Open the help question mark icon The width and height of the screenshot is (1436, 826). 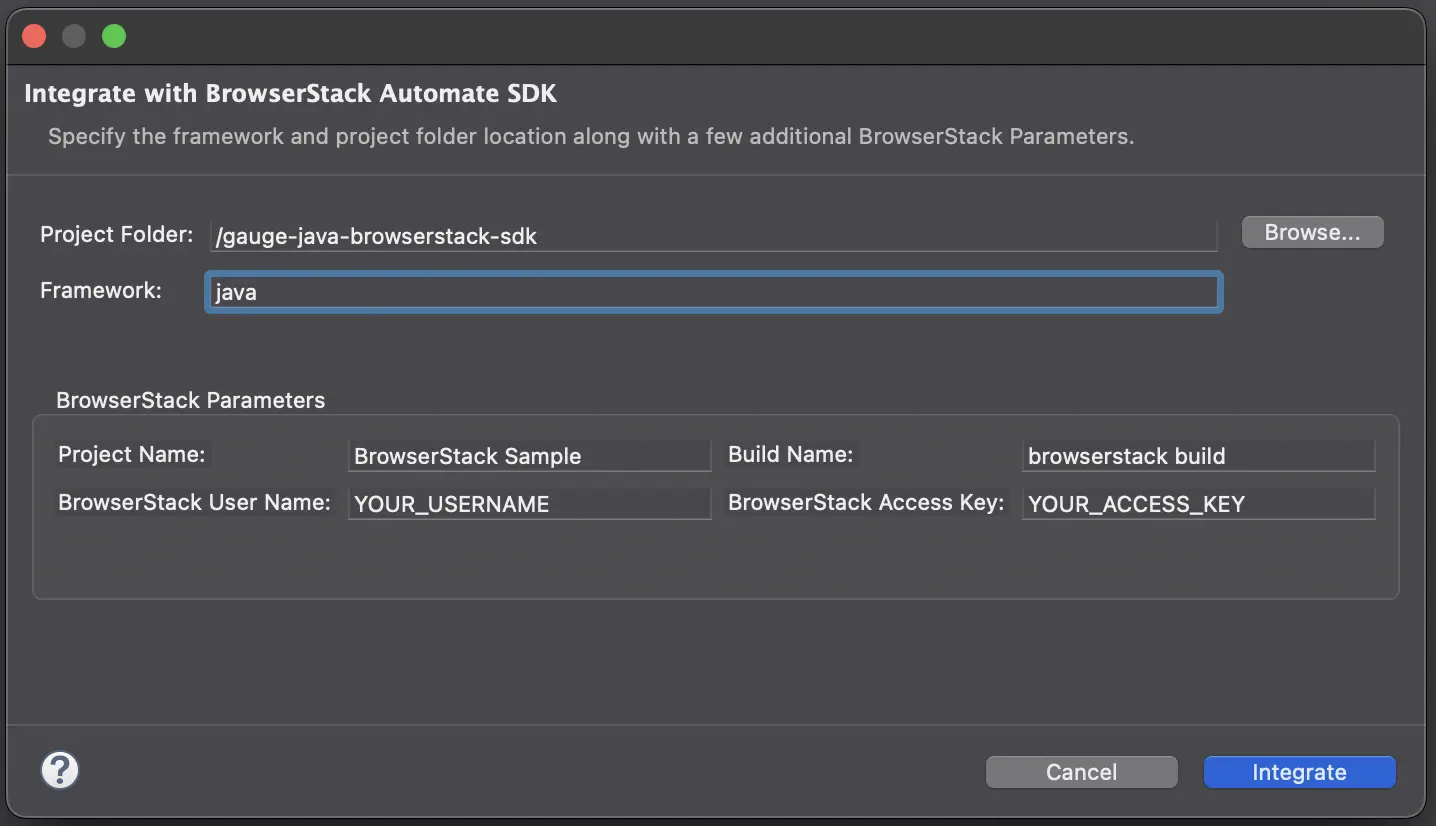(60, 770)
